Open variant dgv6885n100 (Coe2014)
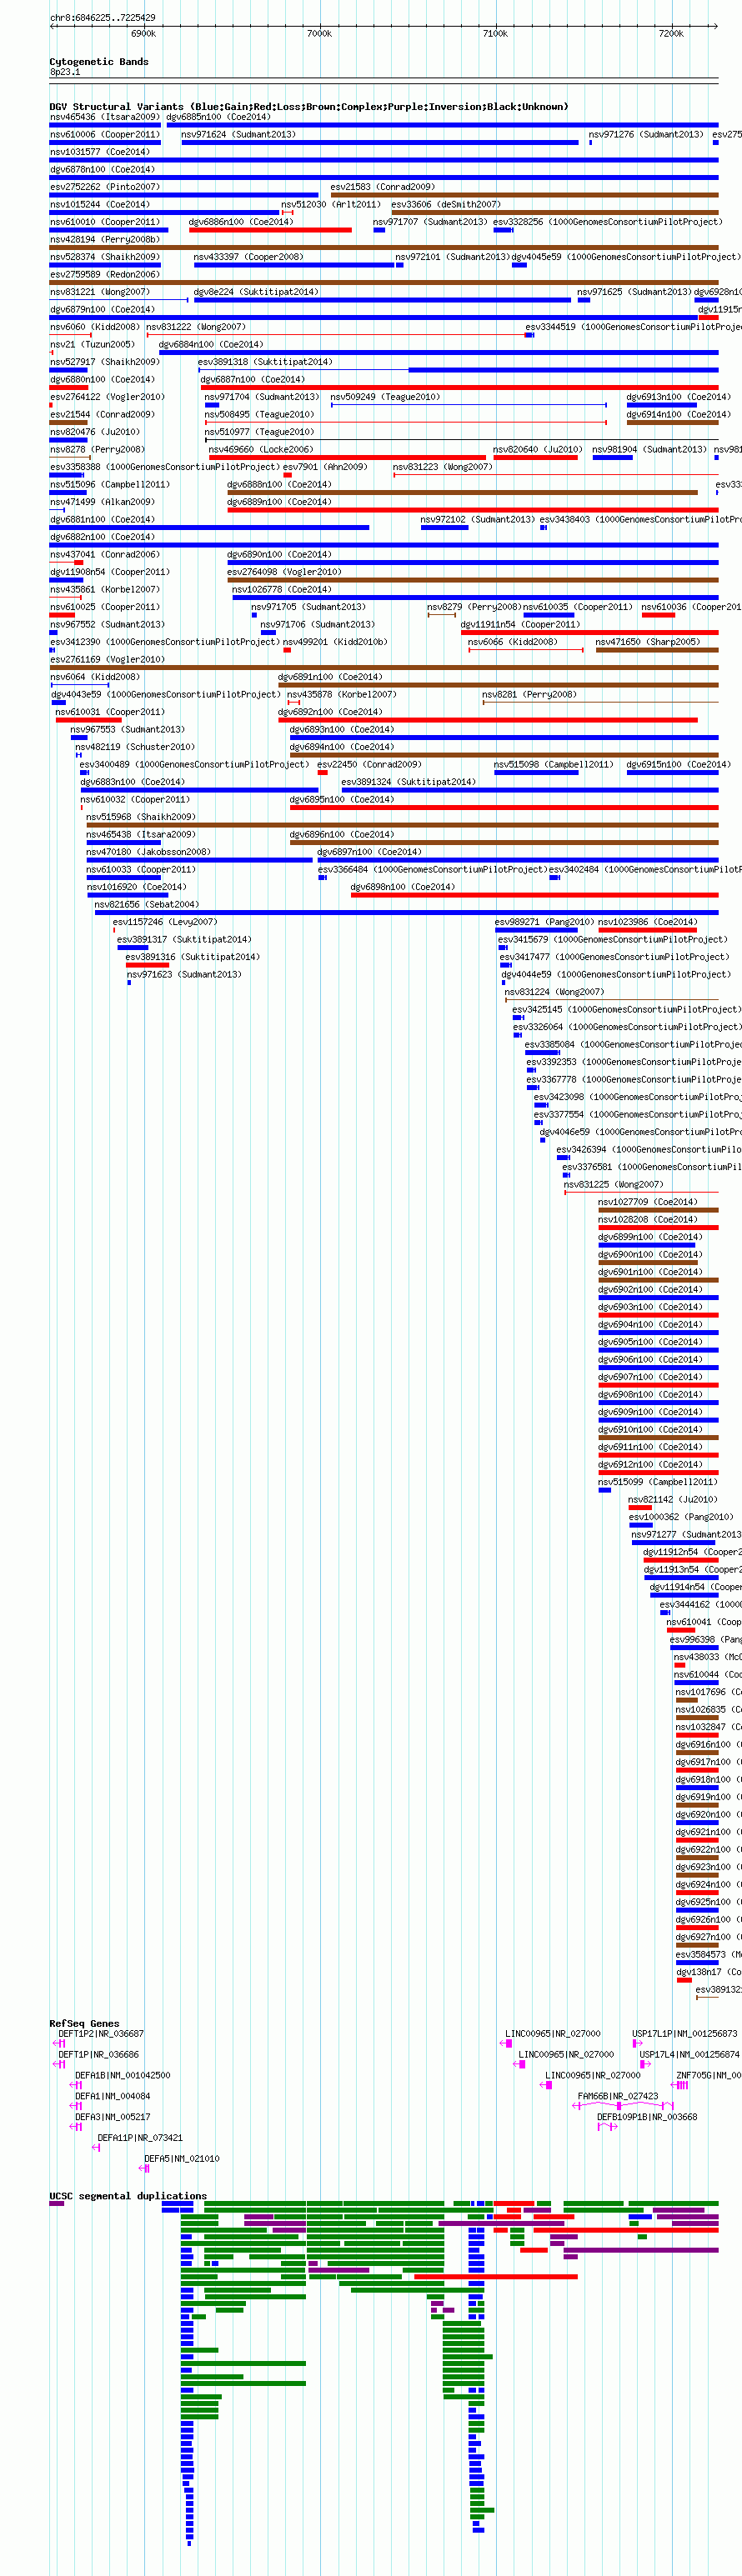The image size is (742, 2576). 218,117
